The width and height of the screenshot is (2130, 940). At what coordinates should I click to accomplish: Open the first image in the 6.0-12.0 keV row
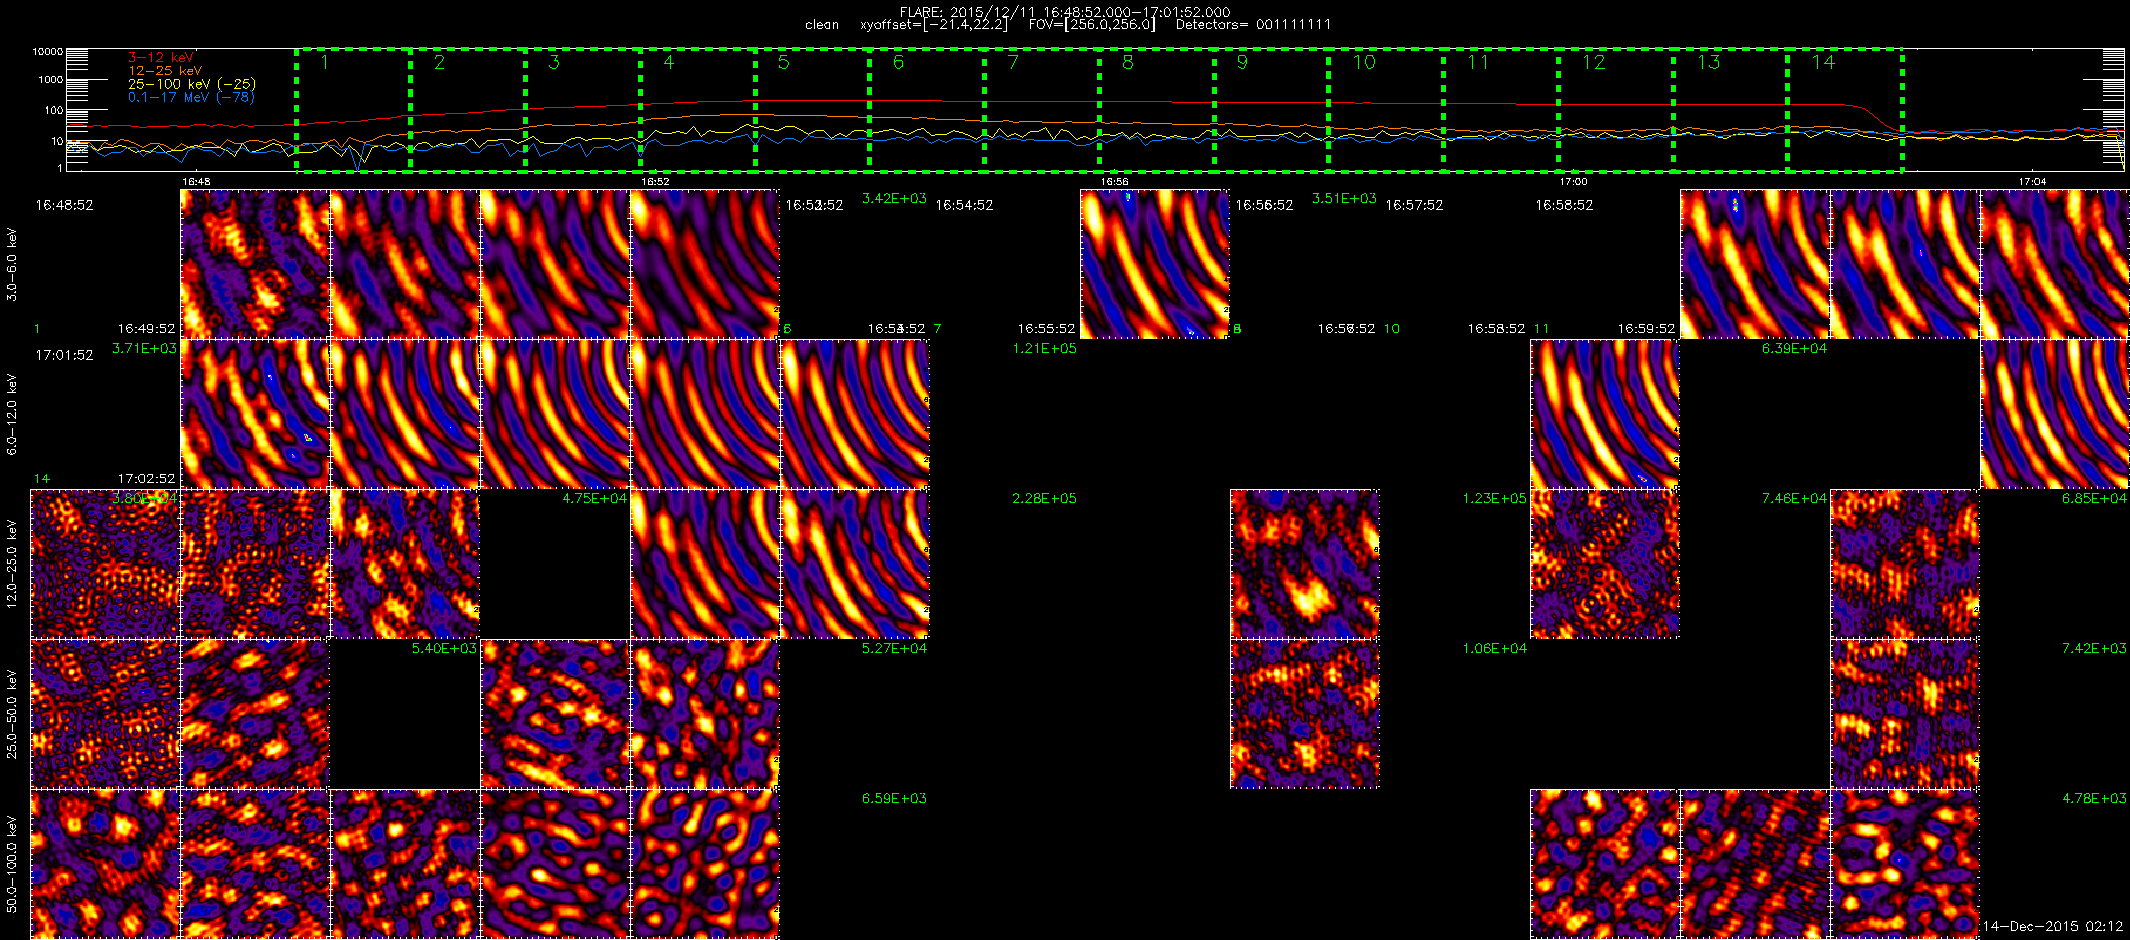[255, 414]
